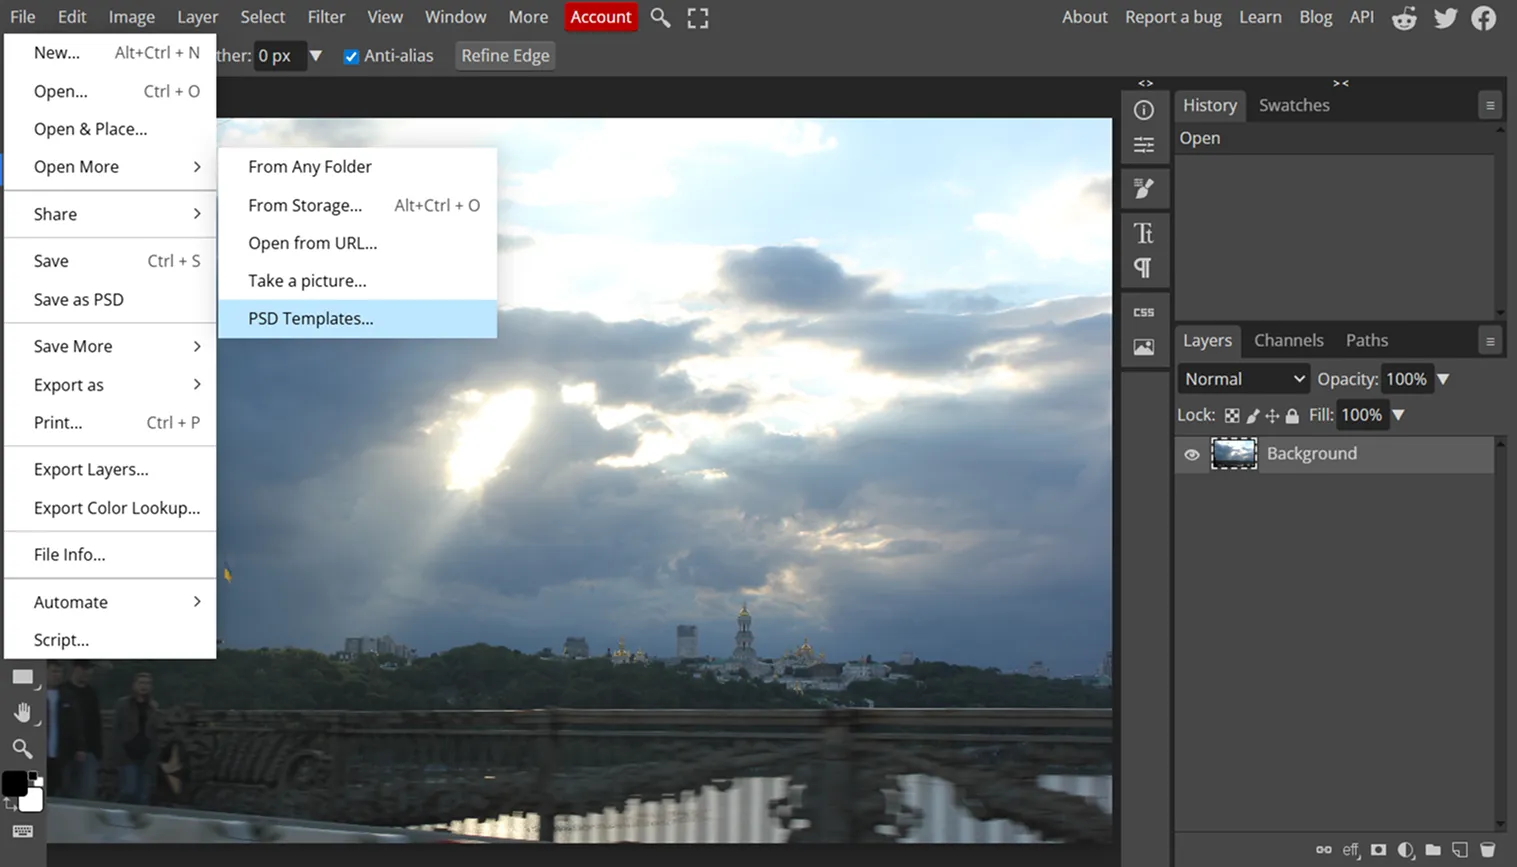Choose PSD Templates... from Open More
1517x867 pixels.
[357, 319]
